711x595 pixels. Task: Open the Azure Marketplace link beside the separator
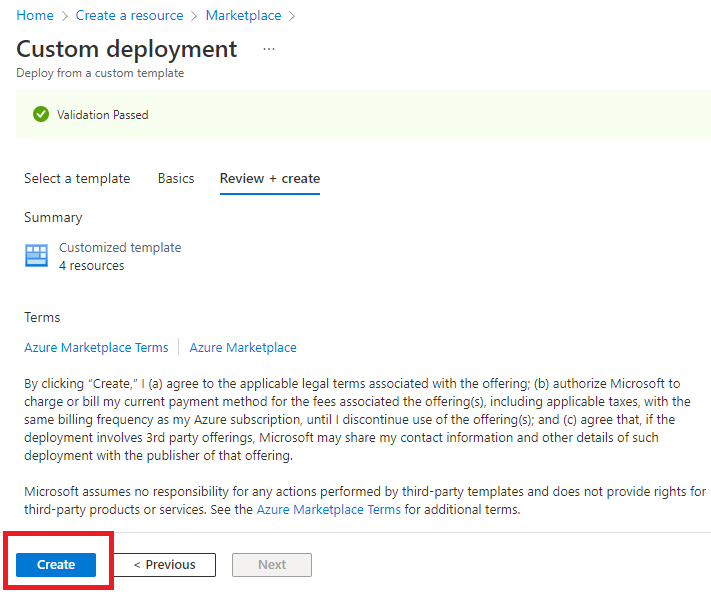click(243, 348)
